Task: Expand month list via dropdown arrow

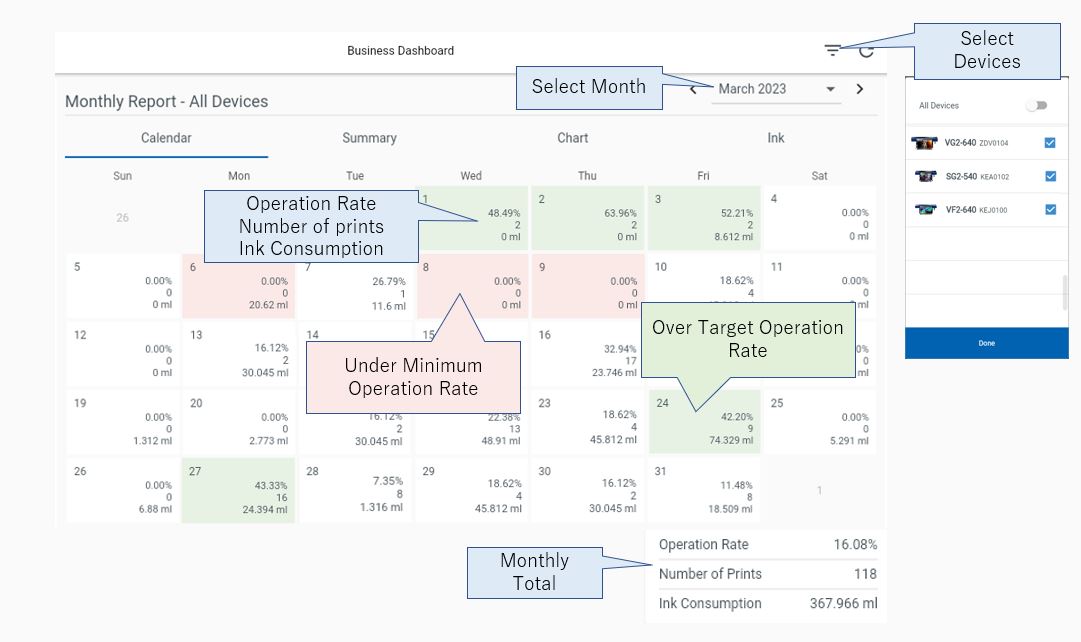Action: coord(831,89)
